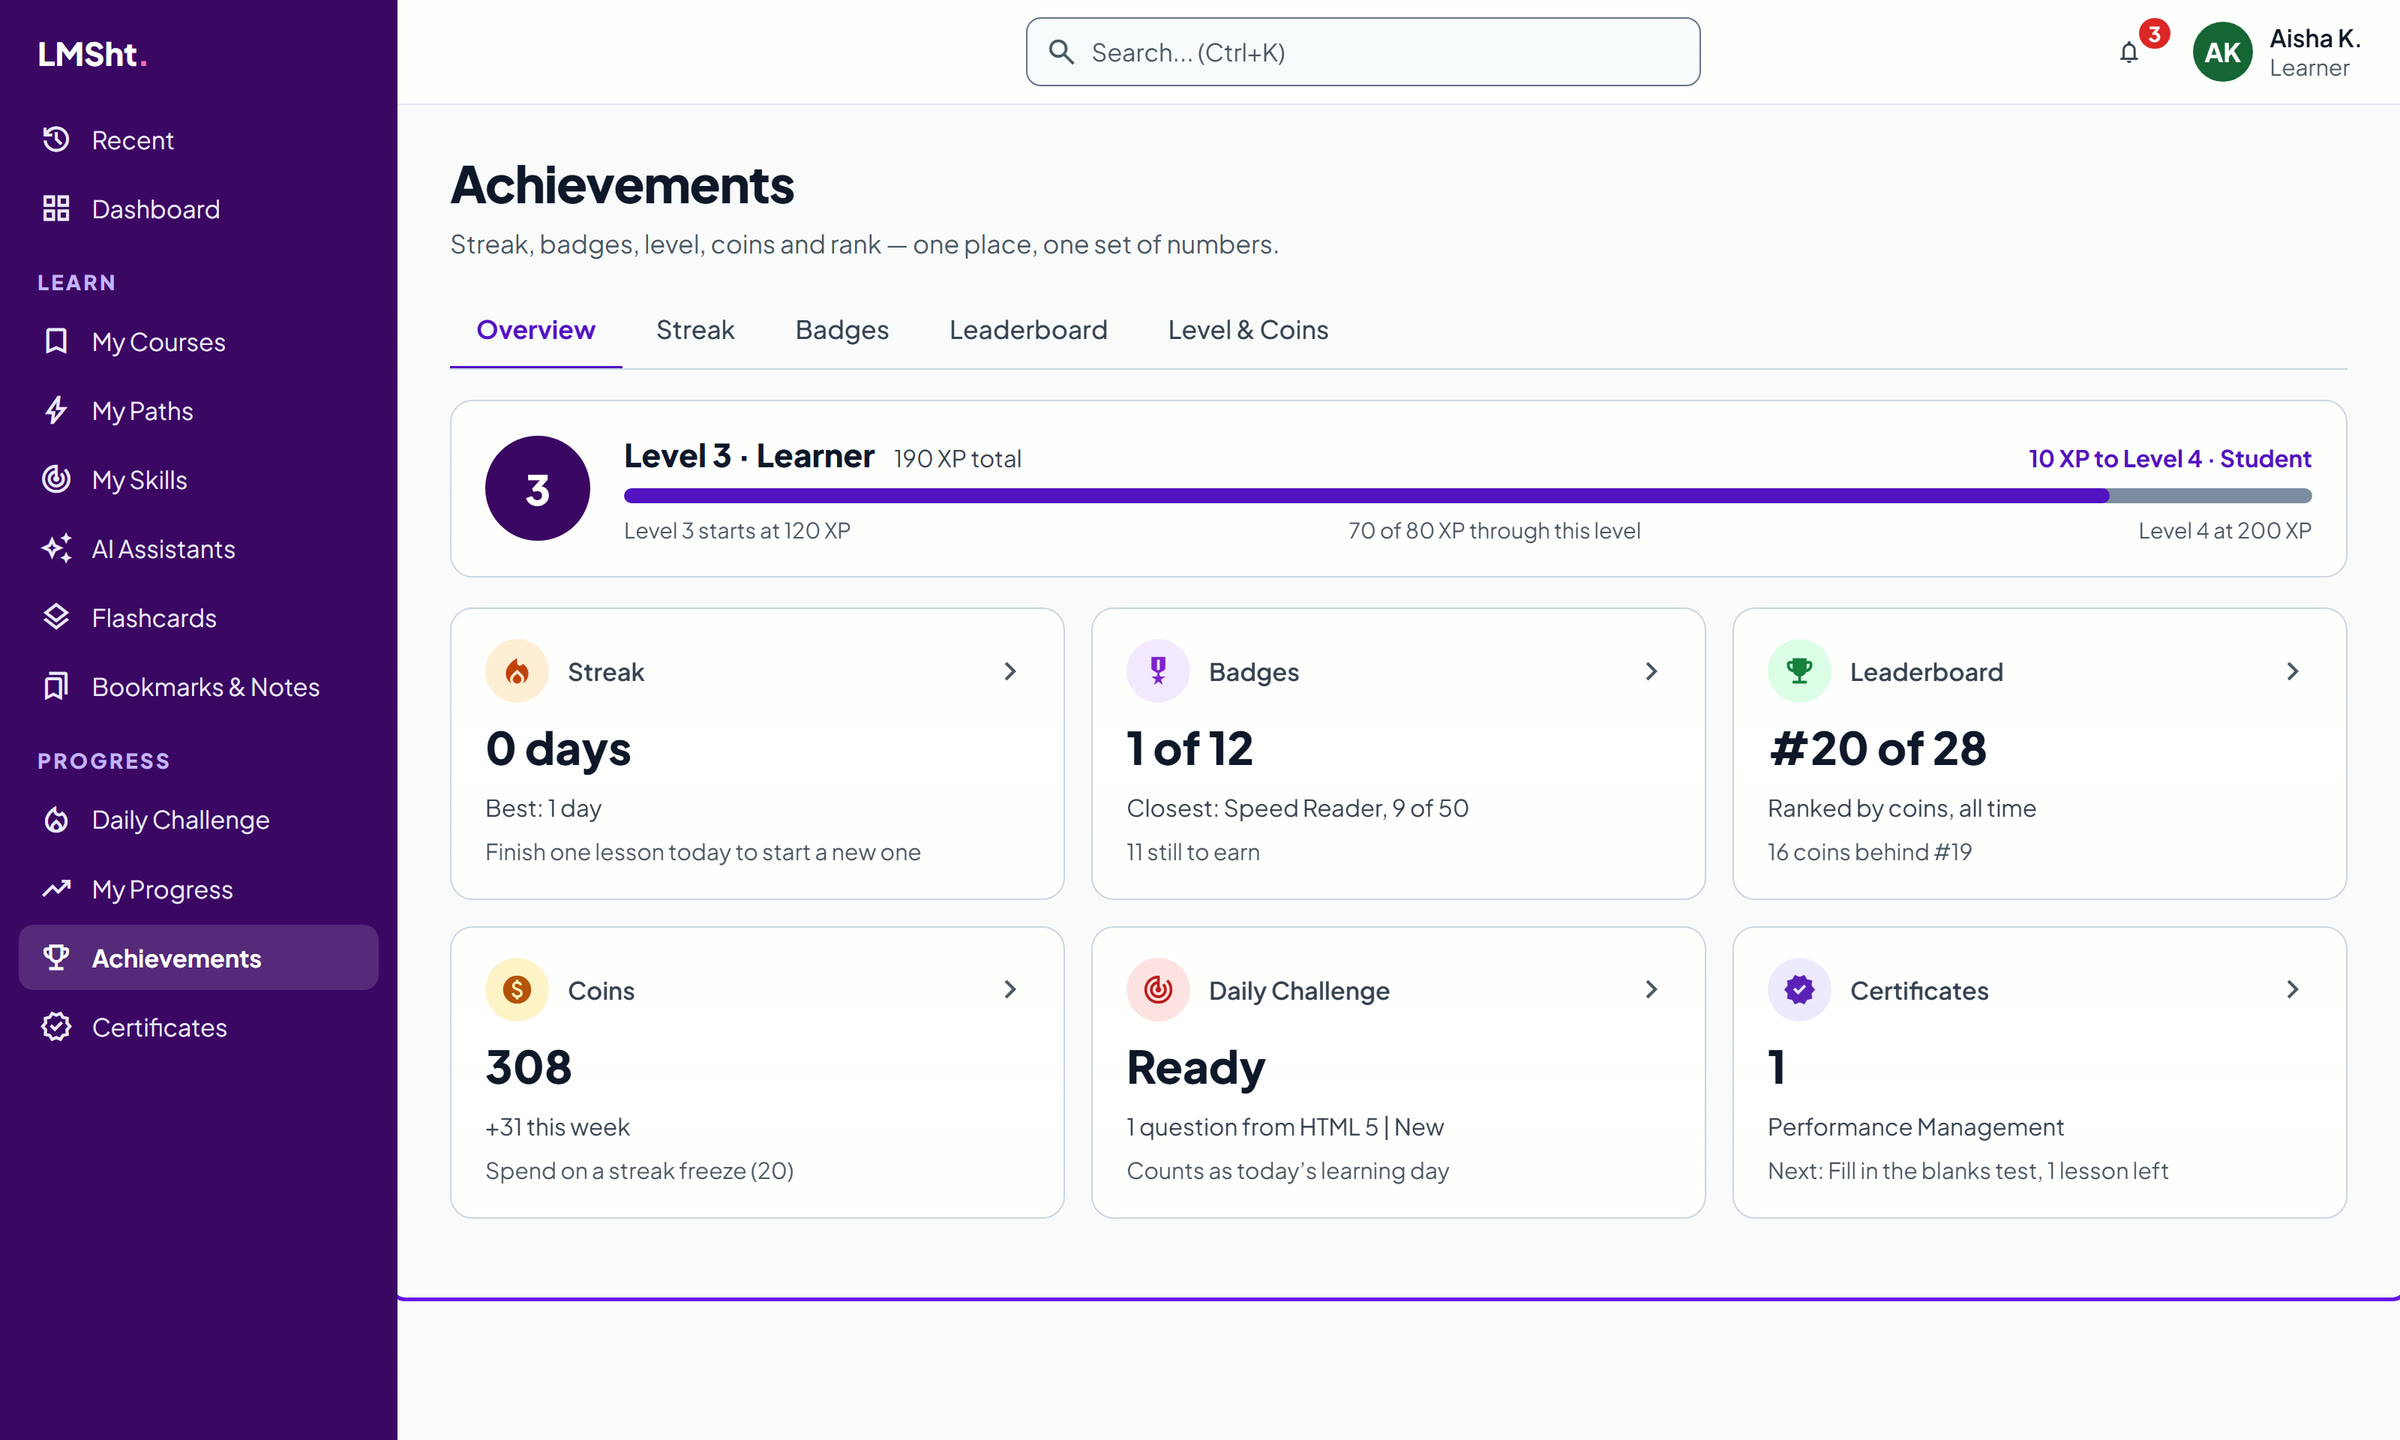The image size is (2400, 1440).
Task: Click the Certificates badge icon in sidebar
Action: (x=56, y=1027)
